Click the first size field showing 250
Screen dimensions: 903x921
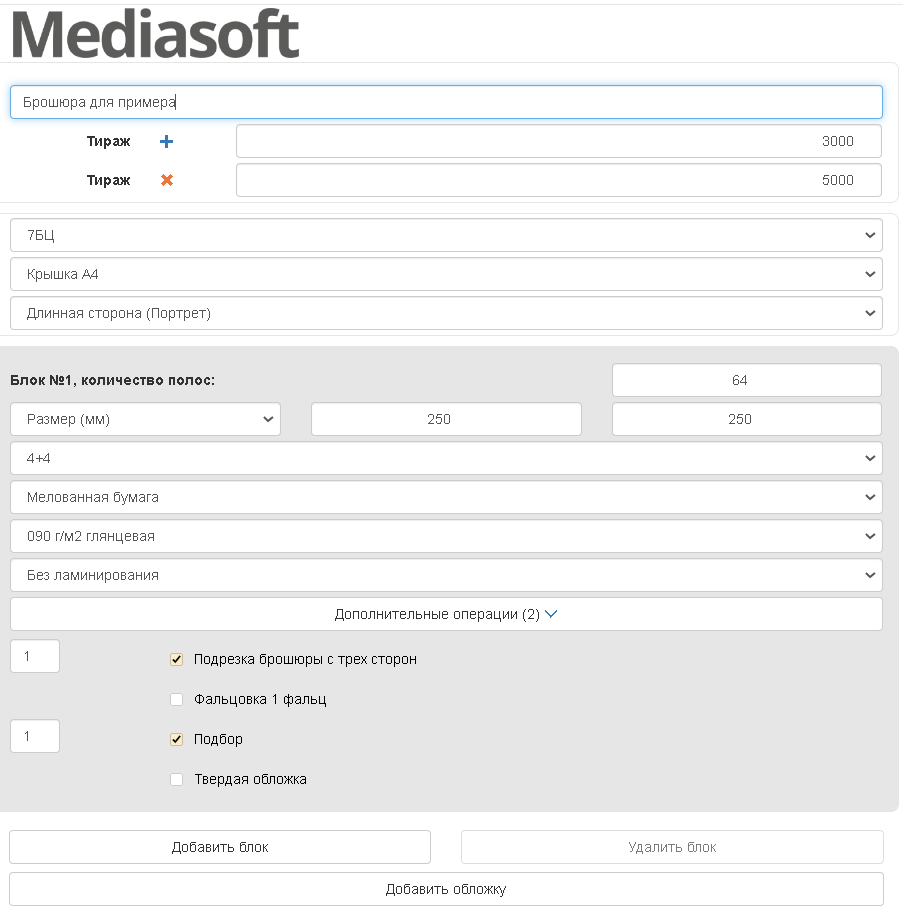coord(446,419)
